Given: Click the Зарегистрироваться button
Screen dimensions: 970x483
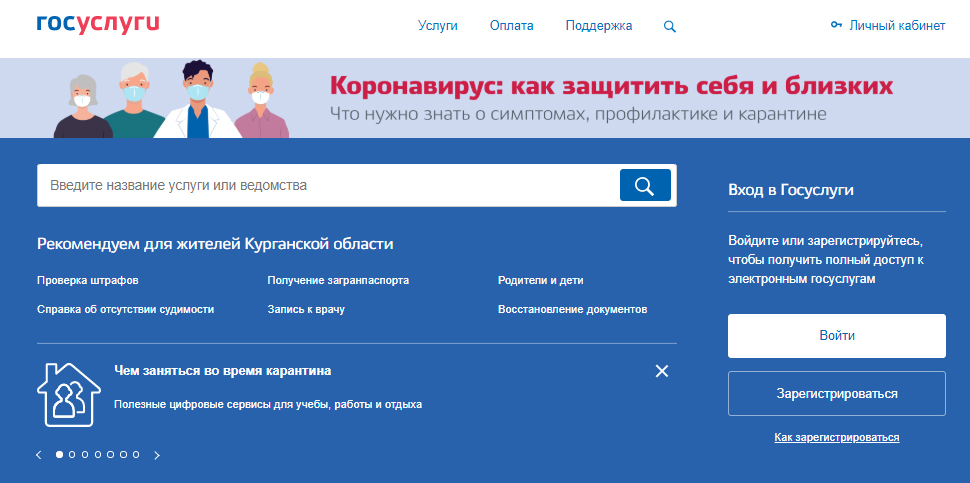Looking at the screenshot, I should click(x=837, y=393).
